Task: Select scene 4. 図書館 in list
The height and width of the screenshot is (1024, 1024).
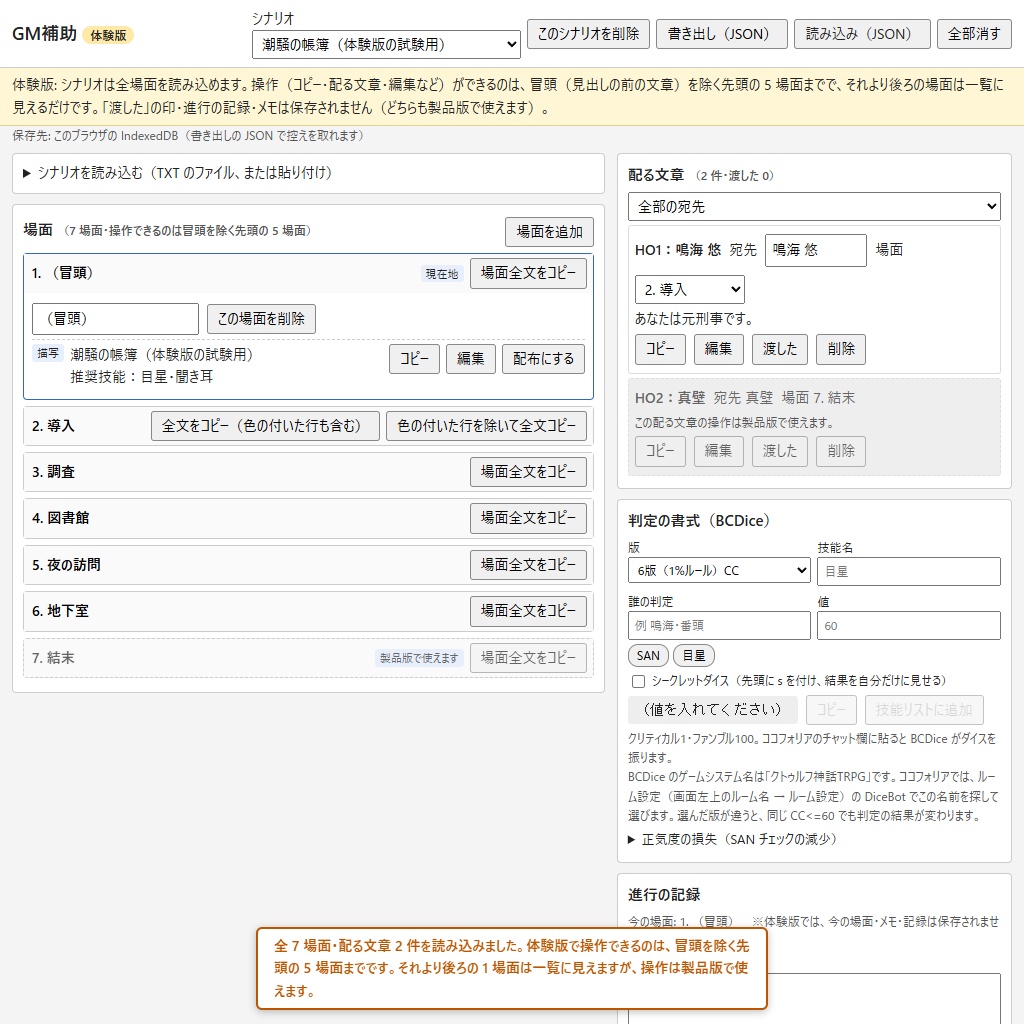Action: click(x=308, y=519)
